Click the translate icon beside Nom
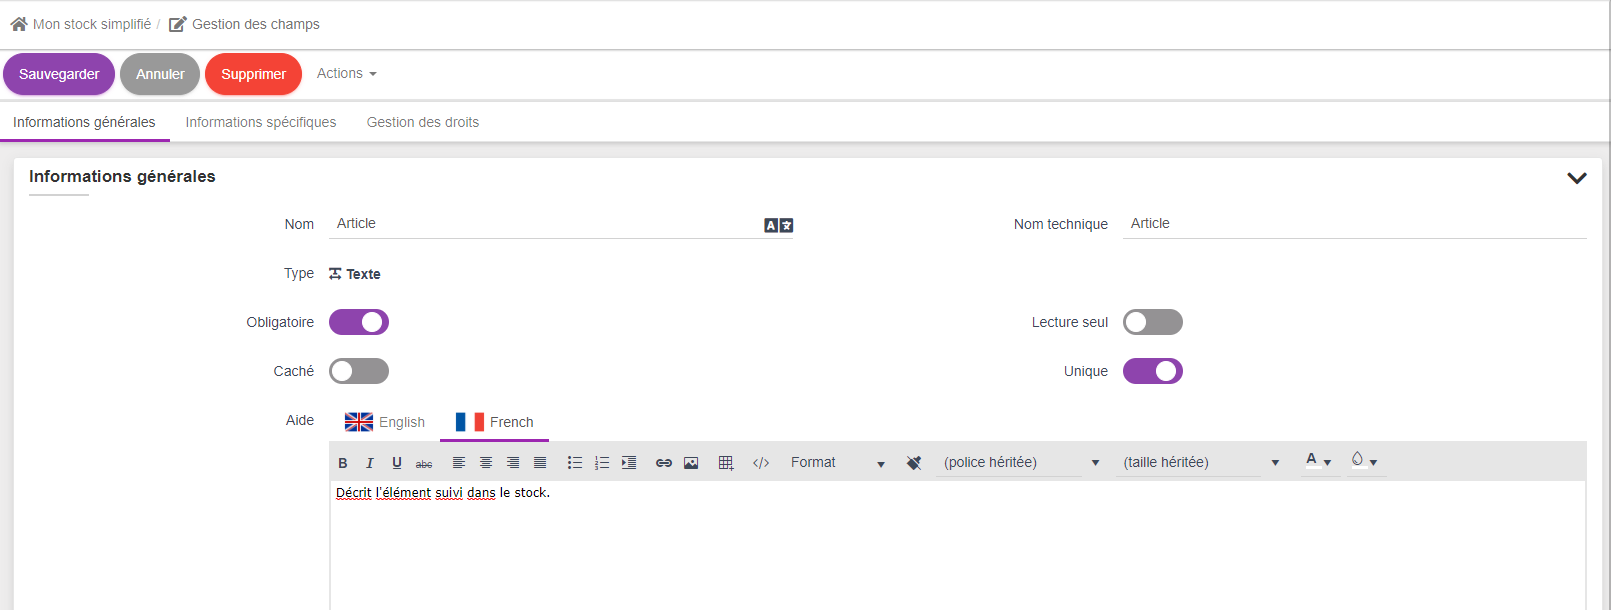This screenshot has height=610, width=1611. [x=778, y=226]
